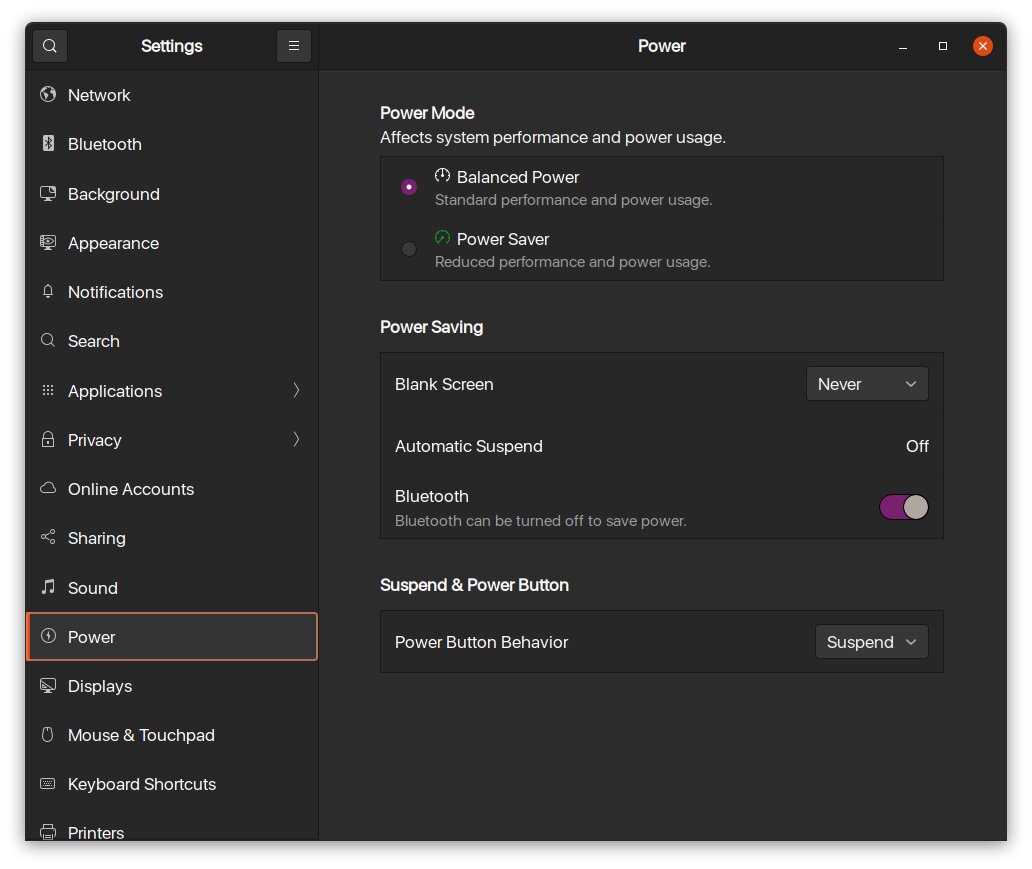Open Mouse & Touchpad settings
The height and width of the screenshot is (869, 1032).
click(172, 735)
